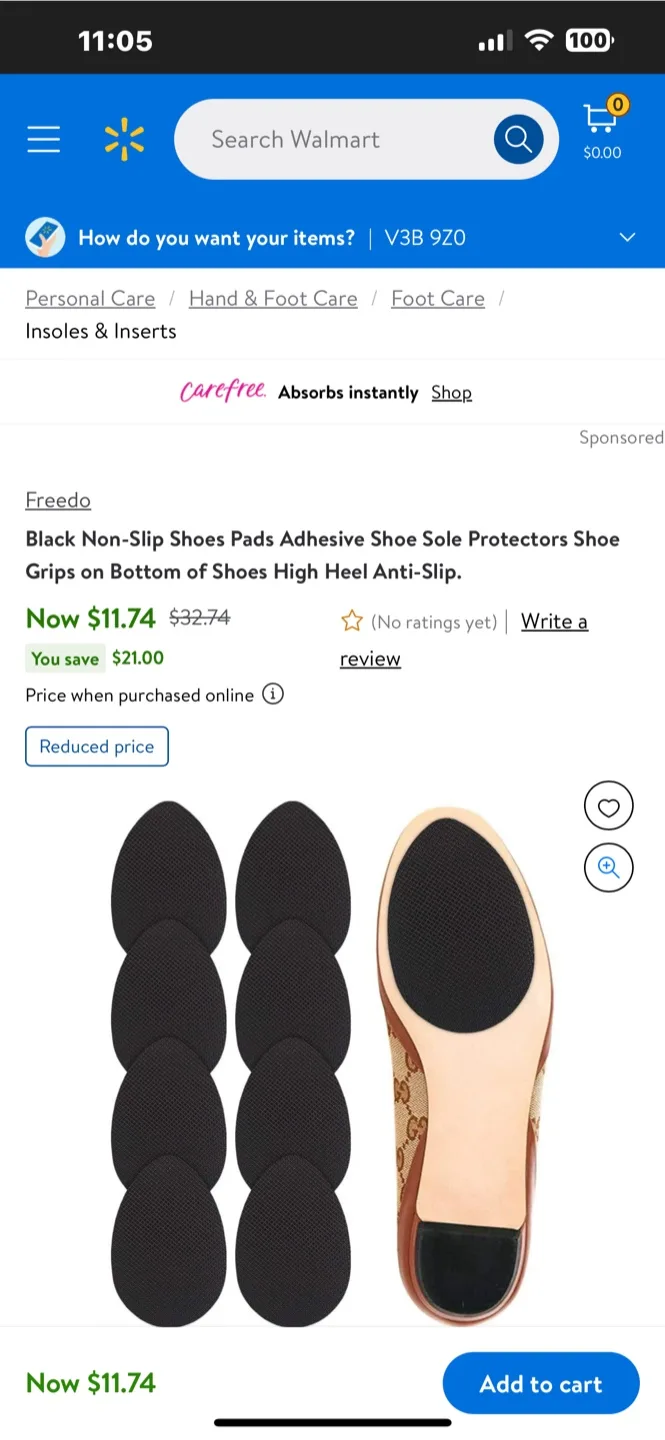Open the Freedo brand page
665x1440 pixels.
[57, 500]
